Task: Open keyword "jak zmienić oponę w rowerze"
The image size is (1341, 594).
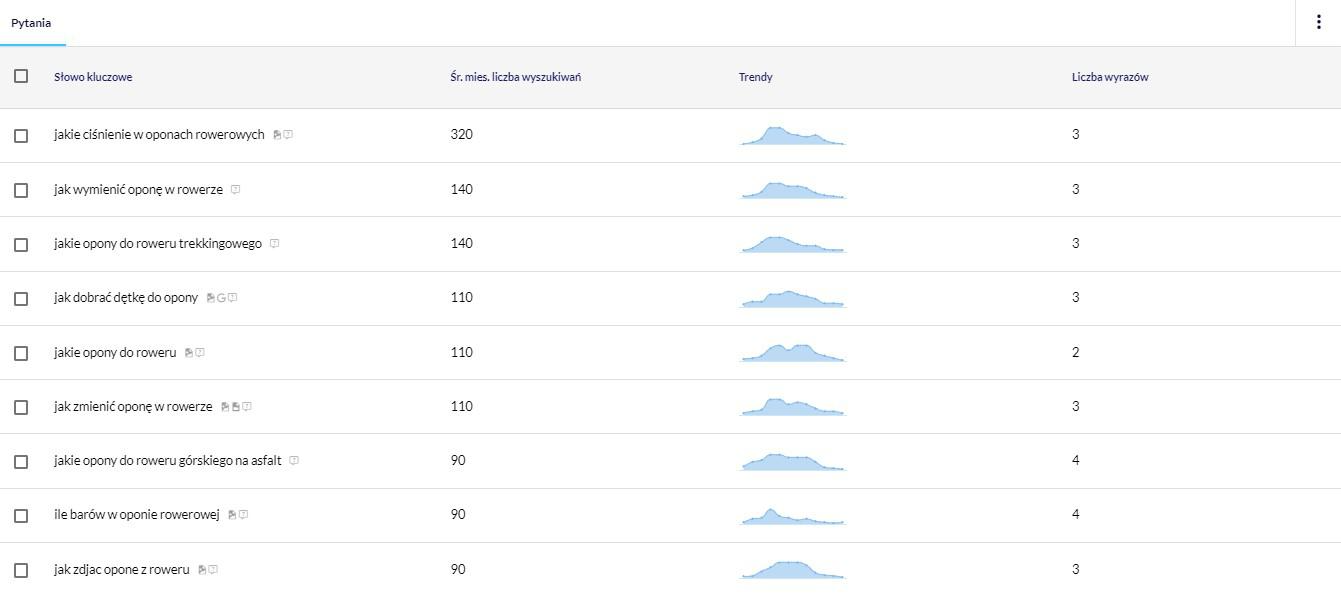Action: click(x=133, y=407)
